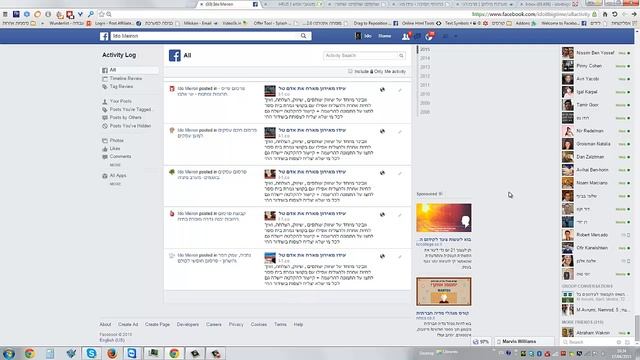Select the Likes filter in the sidebar
This screenshot has width=640, height=360.
(x=115, y=149)
